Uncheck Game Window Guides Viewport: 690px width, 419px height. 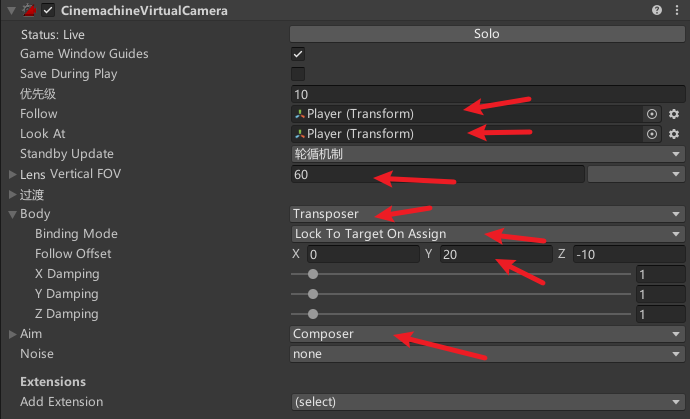(x=298, y=54)
